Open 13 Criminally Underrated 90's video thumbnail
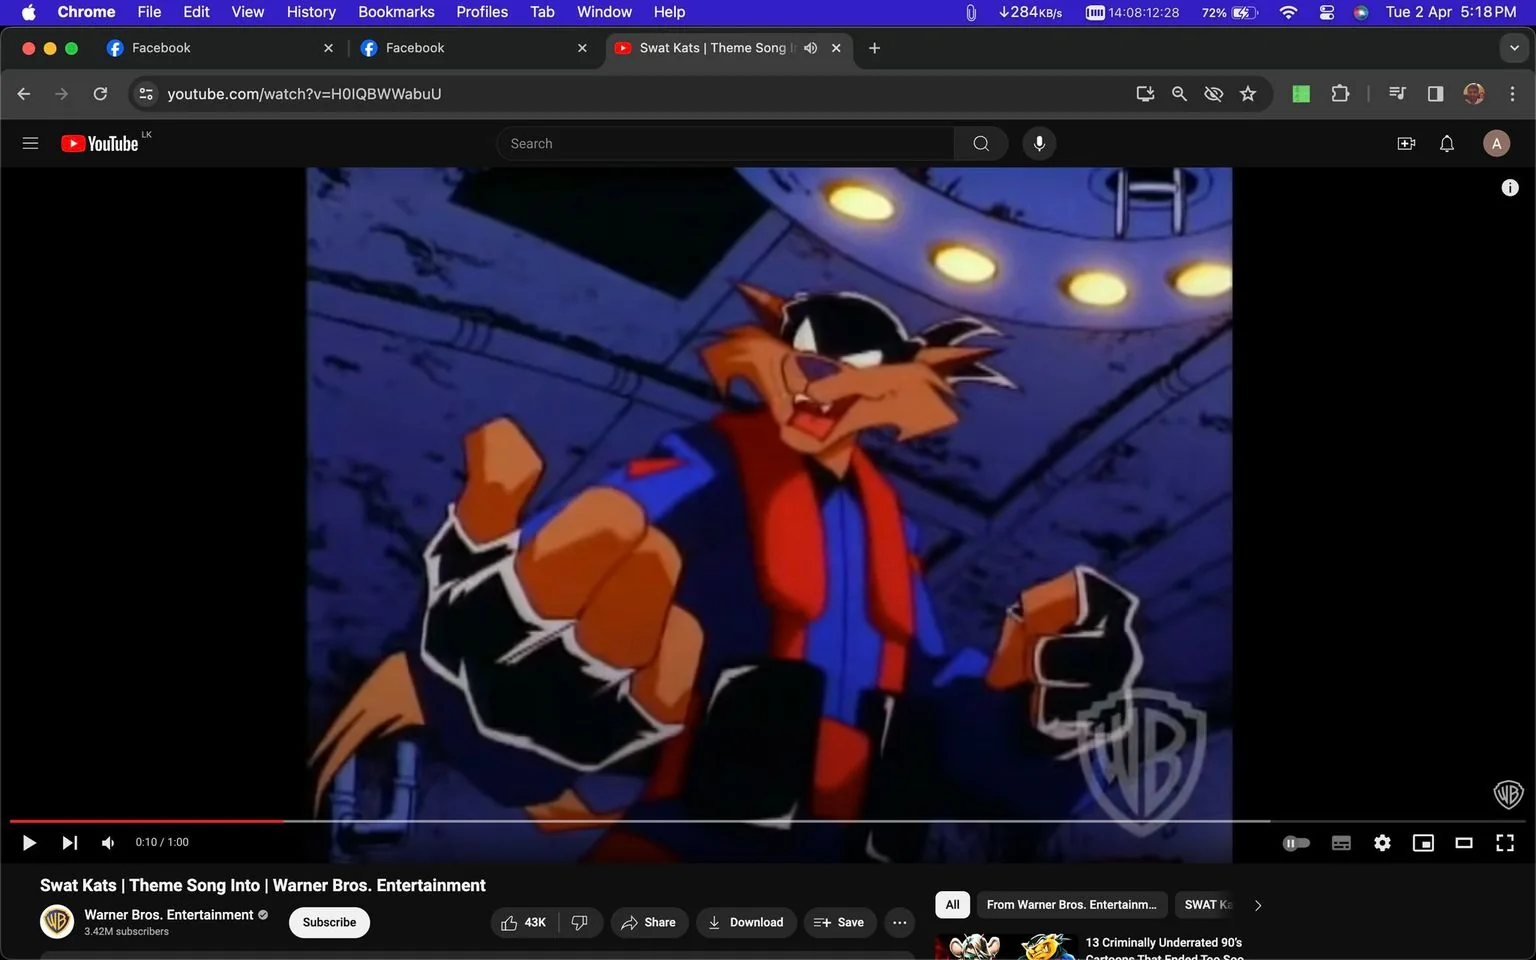This screenshot has width=1536, height=960. (1005, 947)
